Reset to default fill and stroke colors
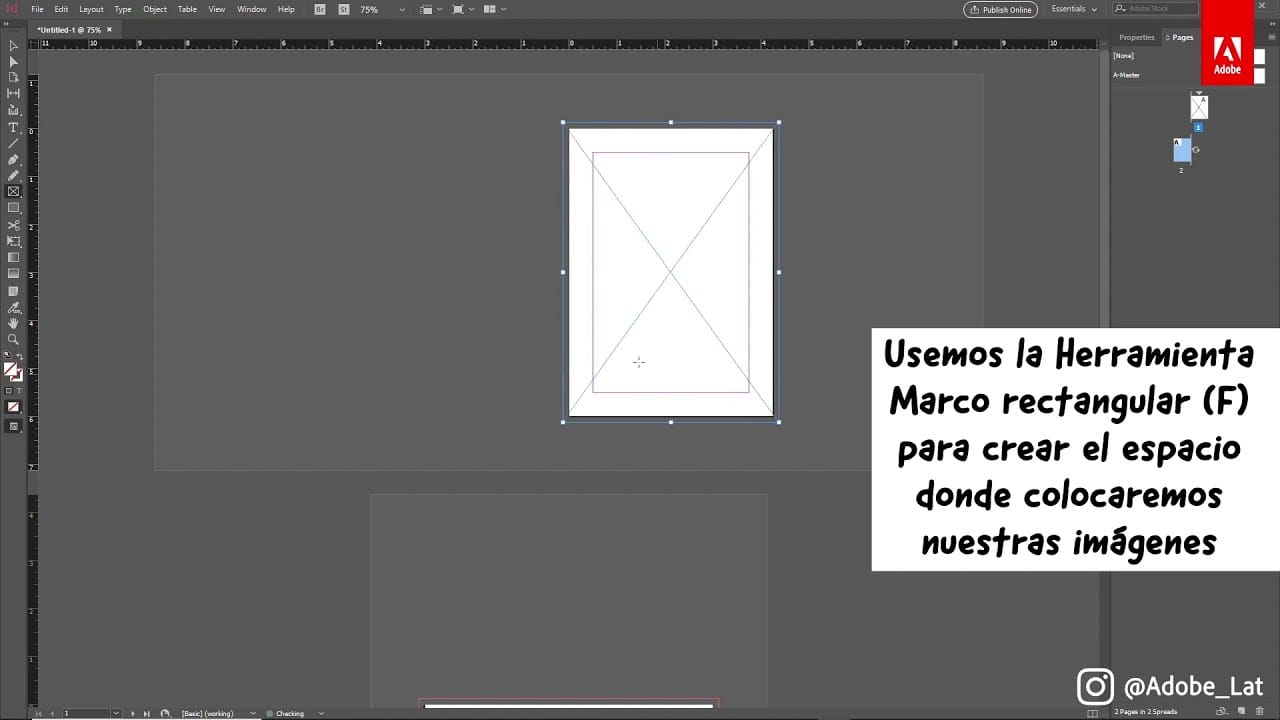The width and height of the screenshot is (1280, 720). [x=8, y=356]
